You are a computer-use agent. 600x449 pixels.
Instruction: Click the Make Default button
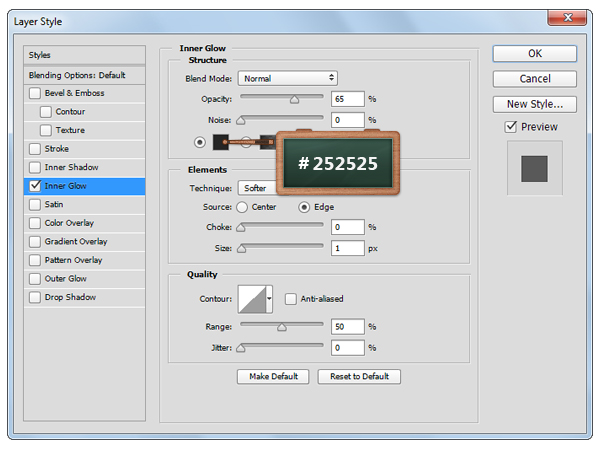(271, 376)
